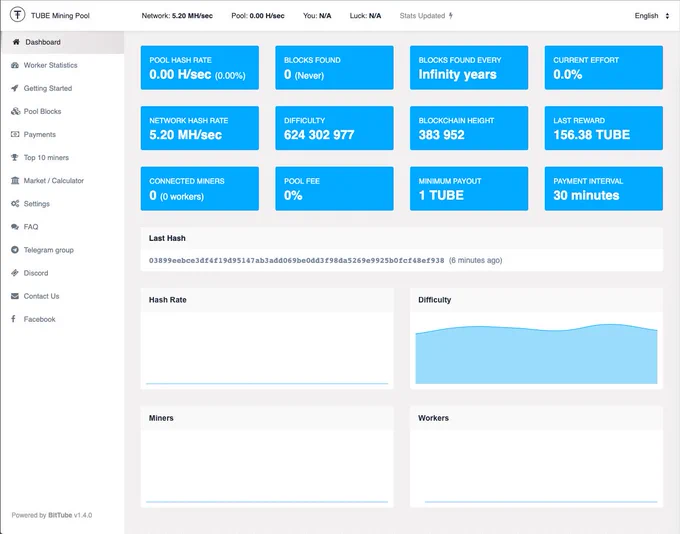
Task: Click the Difficulty area chart
Action: (536, 354)
